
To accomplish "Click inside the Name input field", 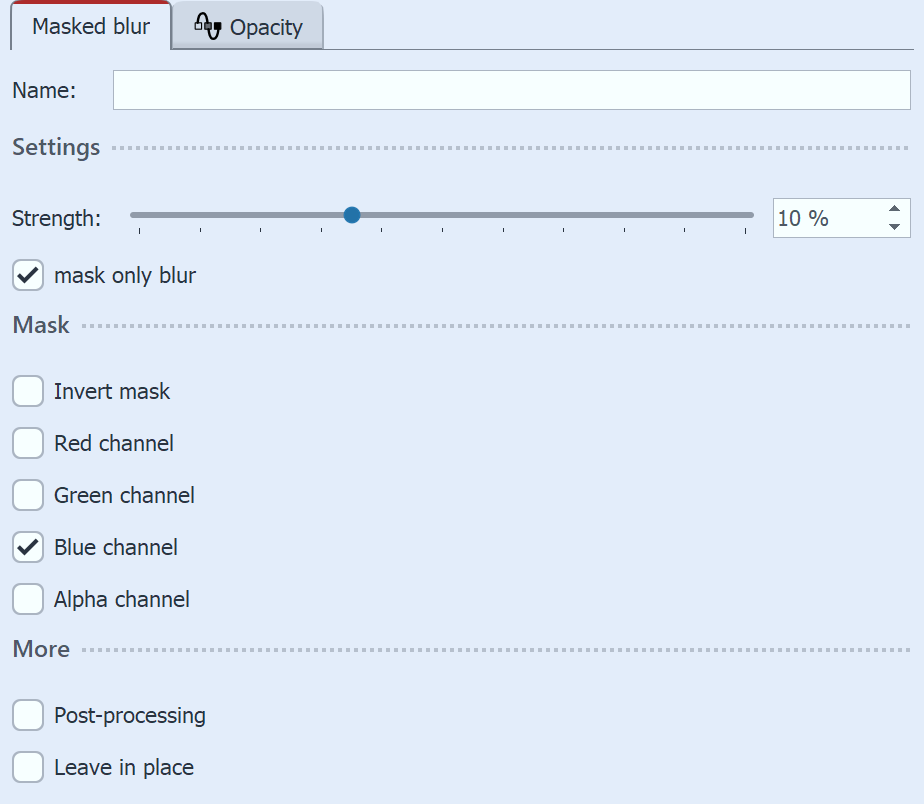I will (512, 90).
